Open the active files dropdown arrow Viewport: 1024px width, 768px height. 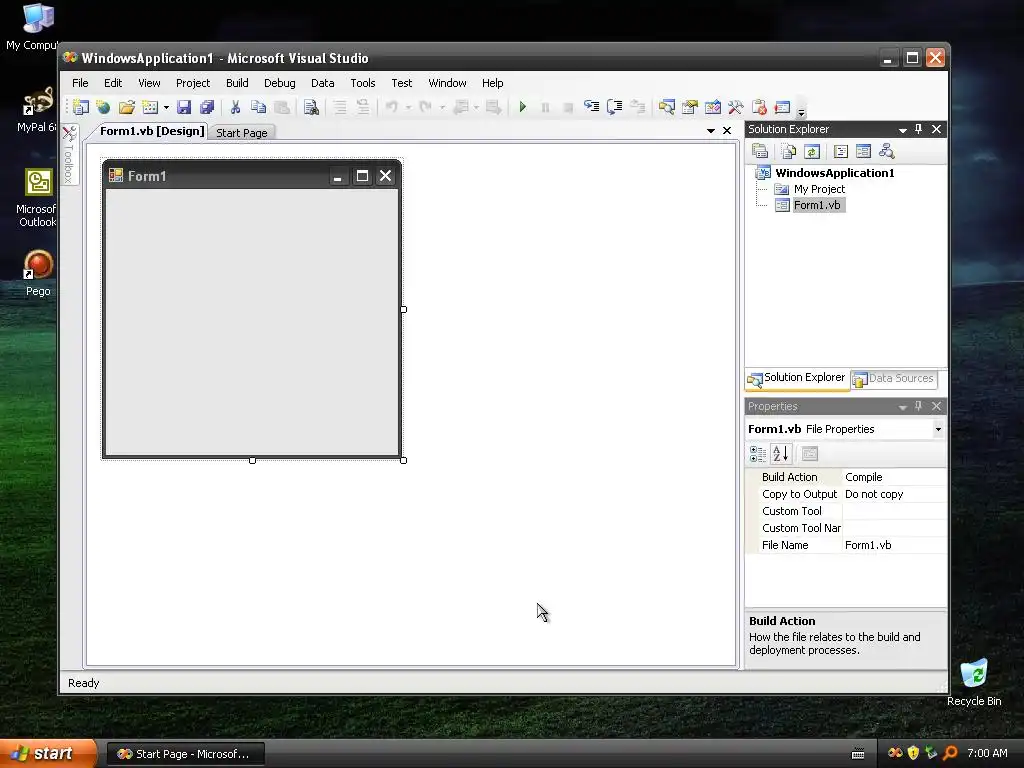click(x=711, y=131)
